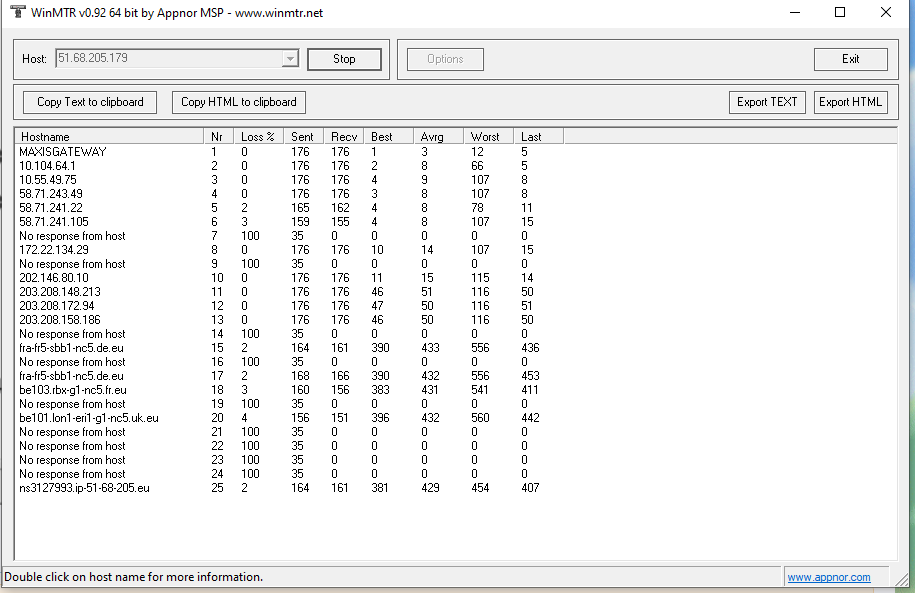
Task: Select the 172.22.134.29 hop row
Action: pyautogui.click(x=54, y=250)
